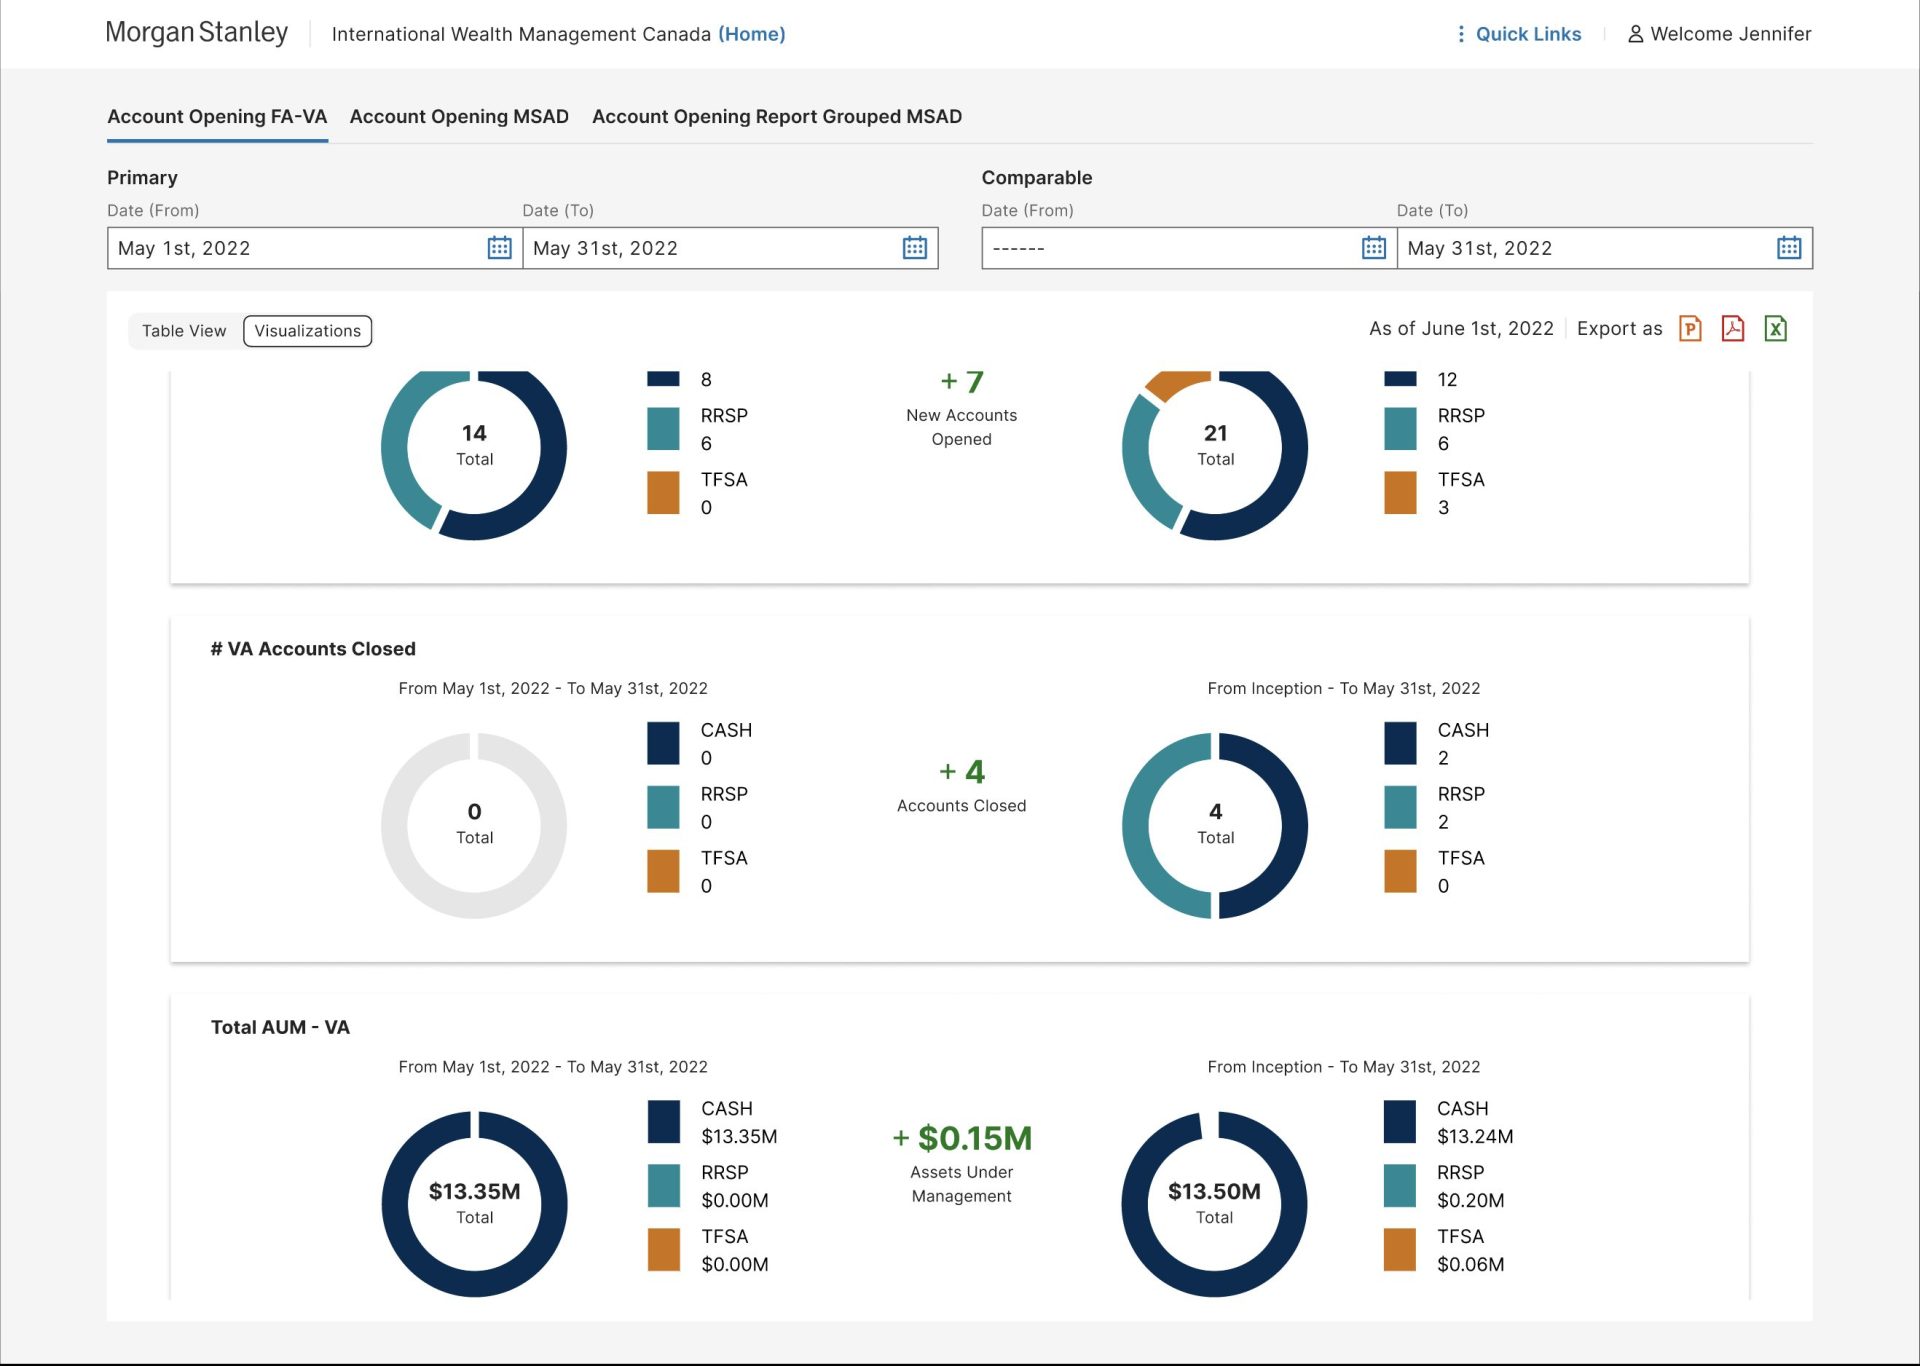
Task: Export report as Excel
Action: click(x=1776, y=329)
